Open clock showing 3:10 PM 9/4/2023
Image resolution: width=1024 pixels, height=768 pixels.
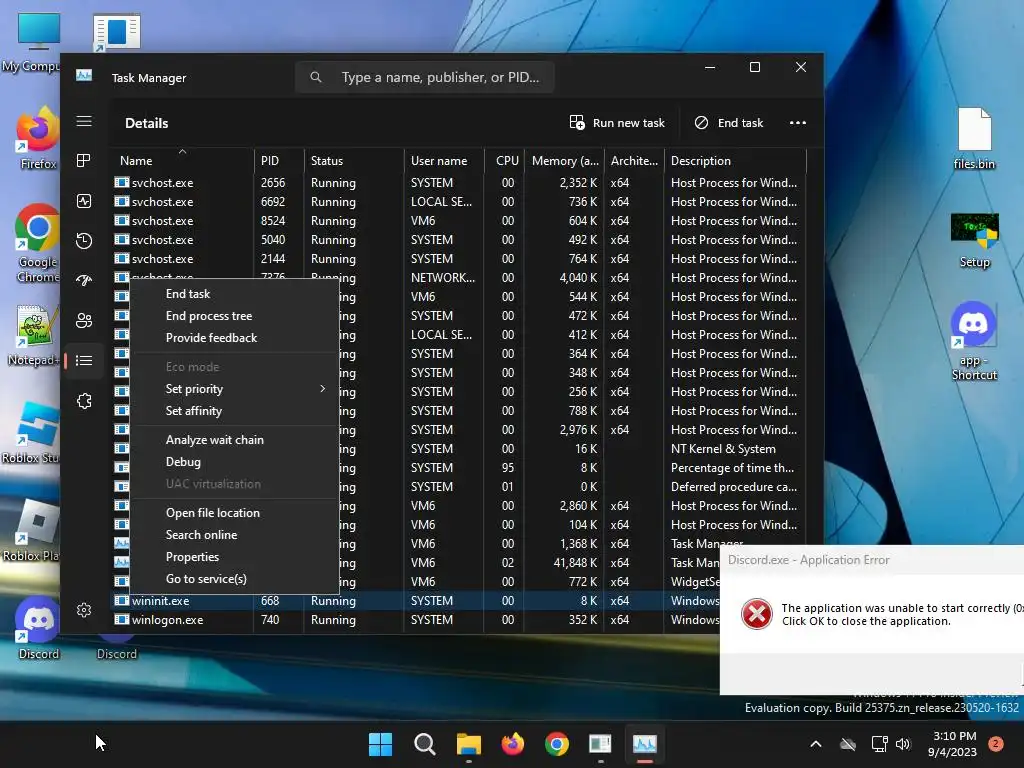953,744
